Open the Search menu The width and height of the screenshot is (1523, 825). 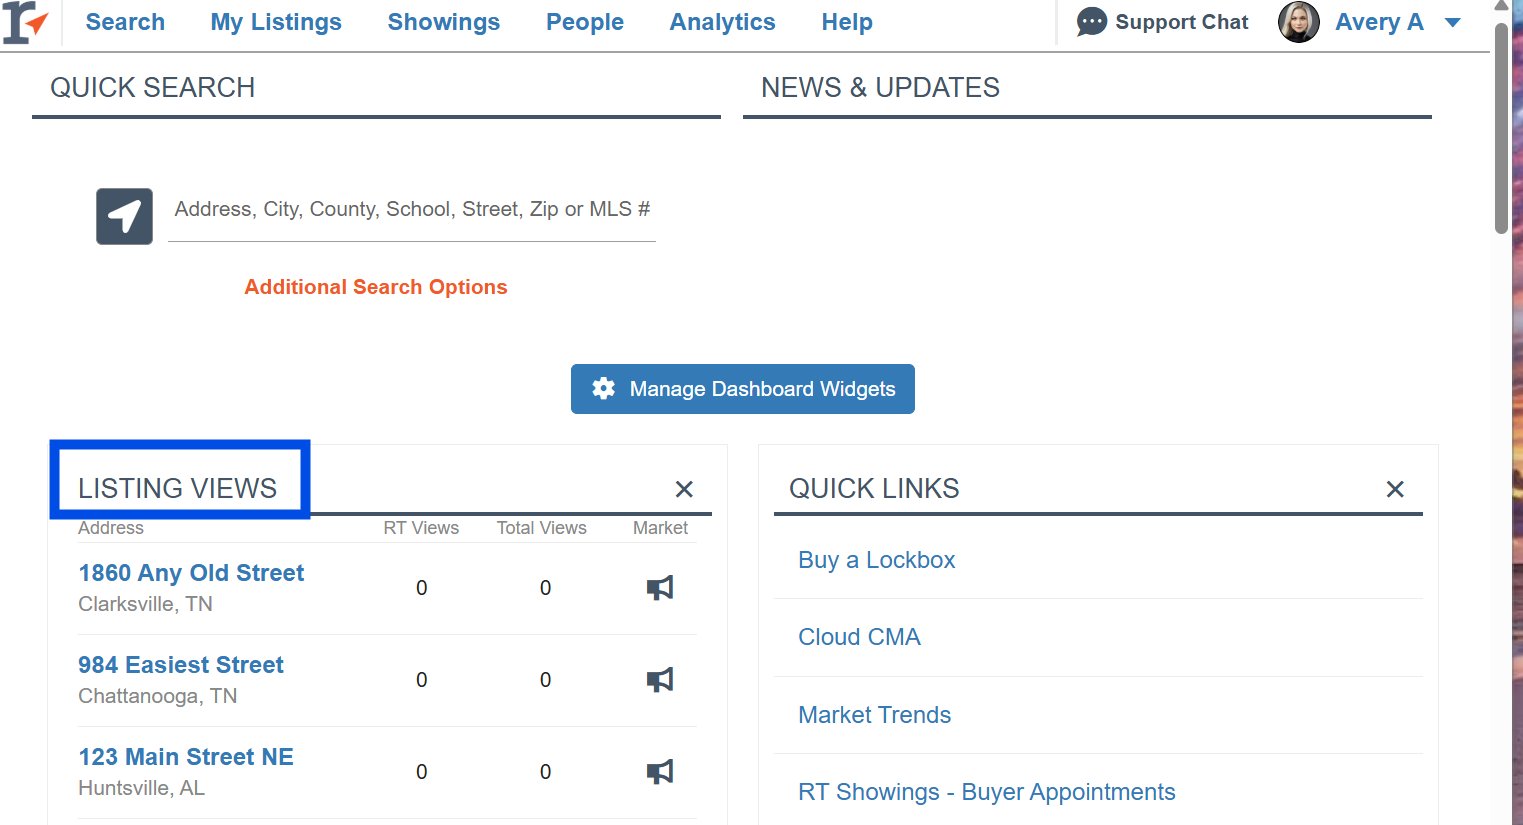click(x=125, y=22)
